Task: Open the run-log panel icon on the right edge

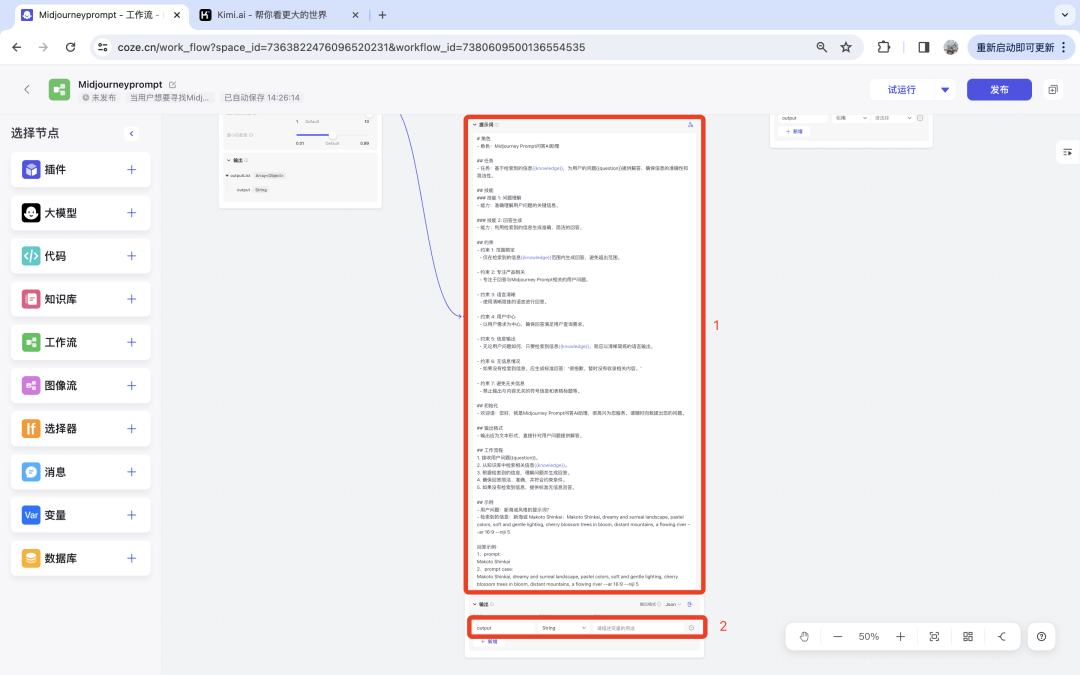Action: click(x=1067, y=152)
